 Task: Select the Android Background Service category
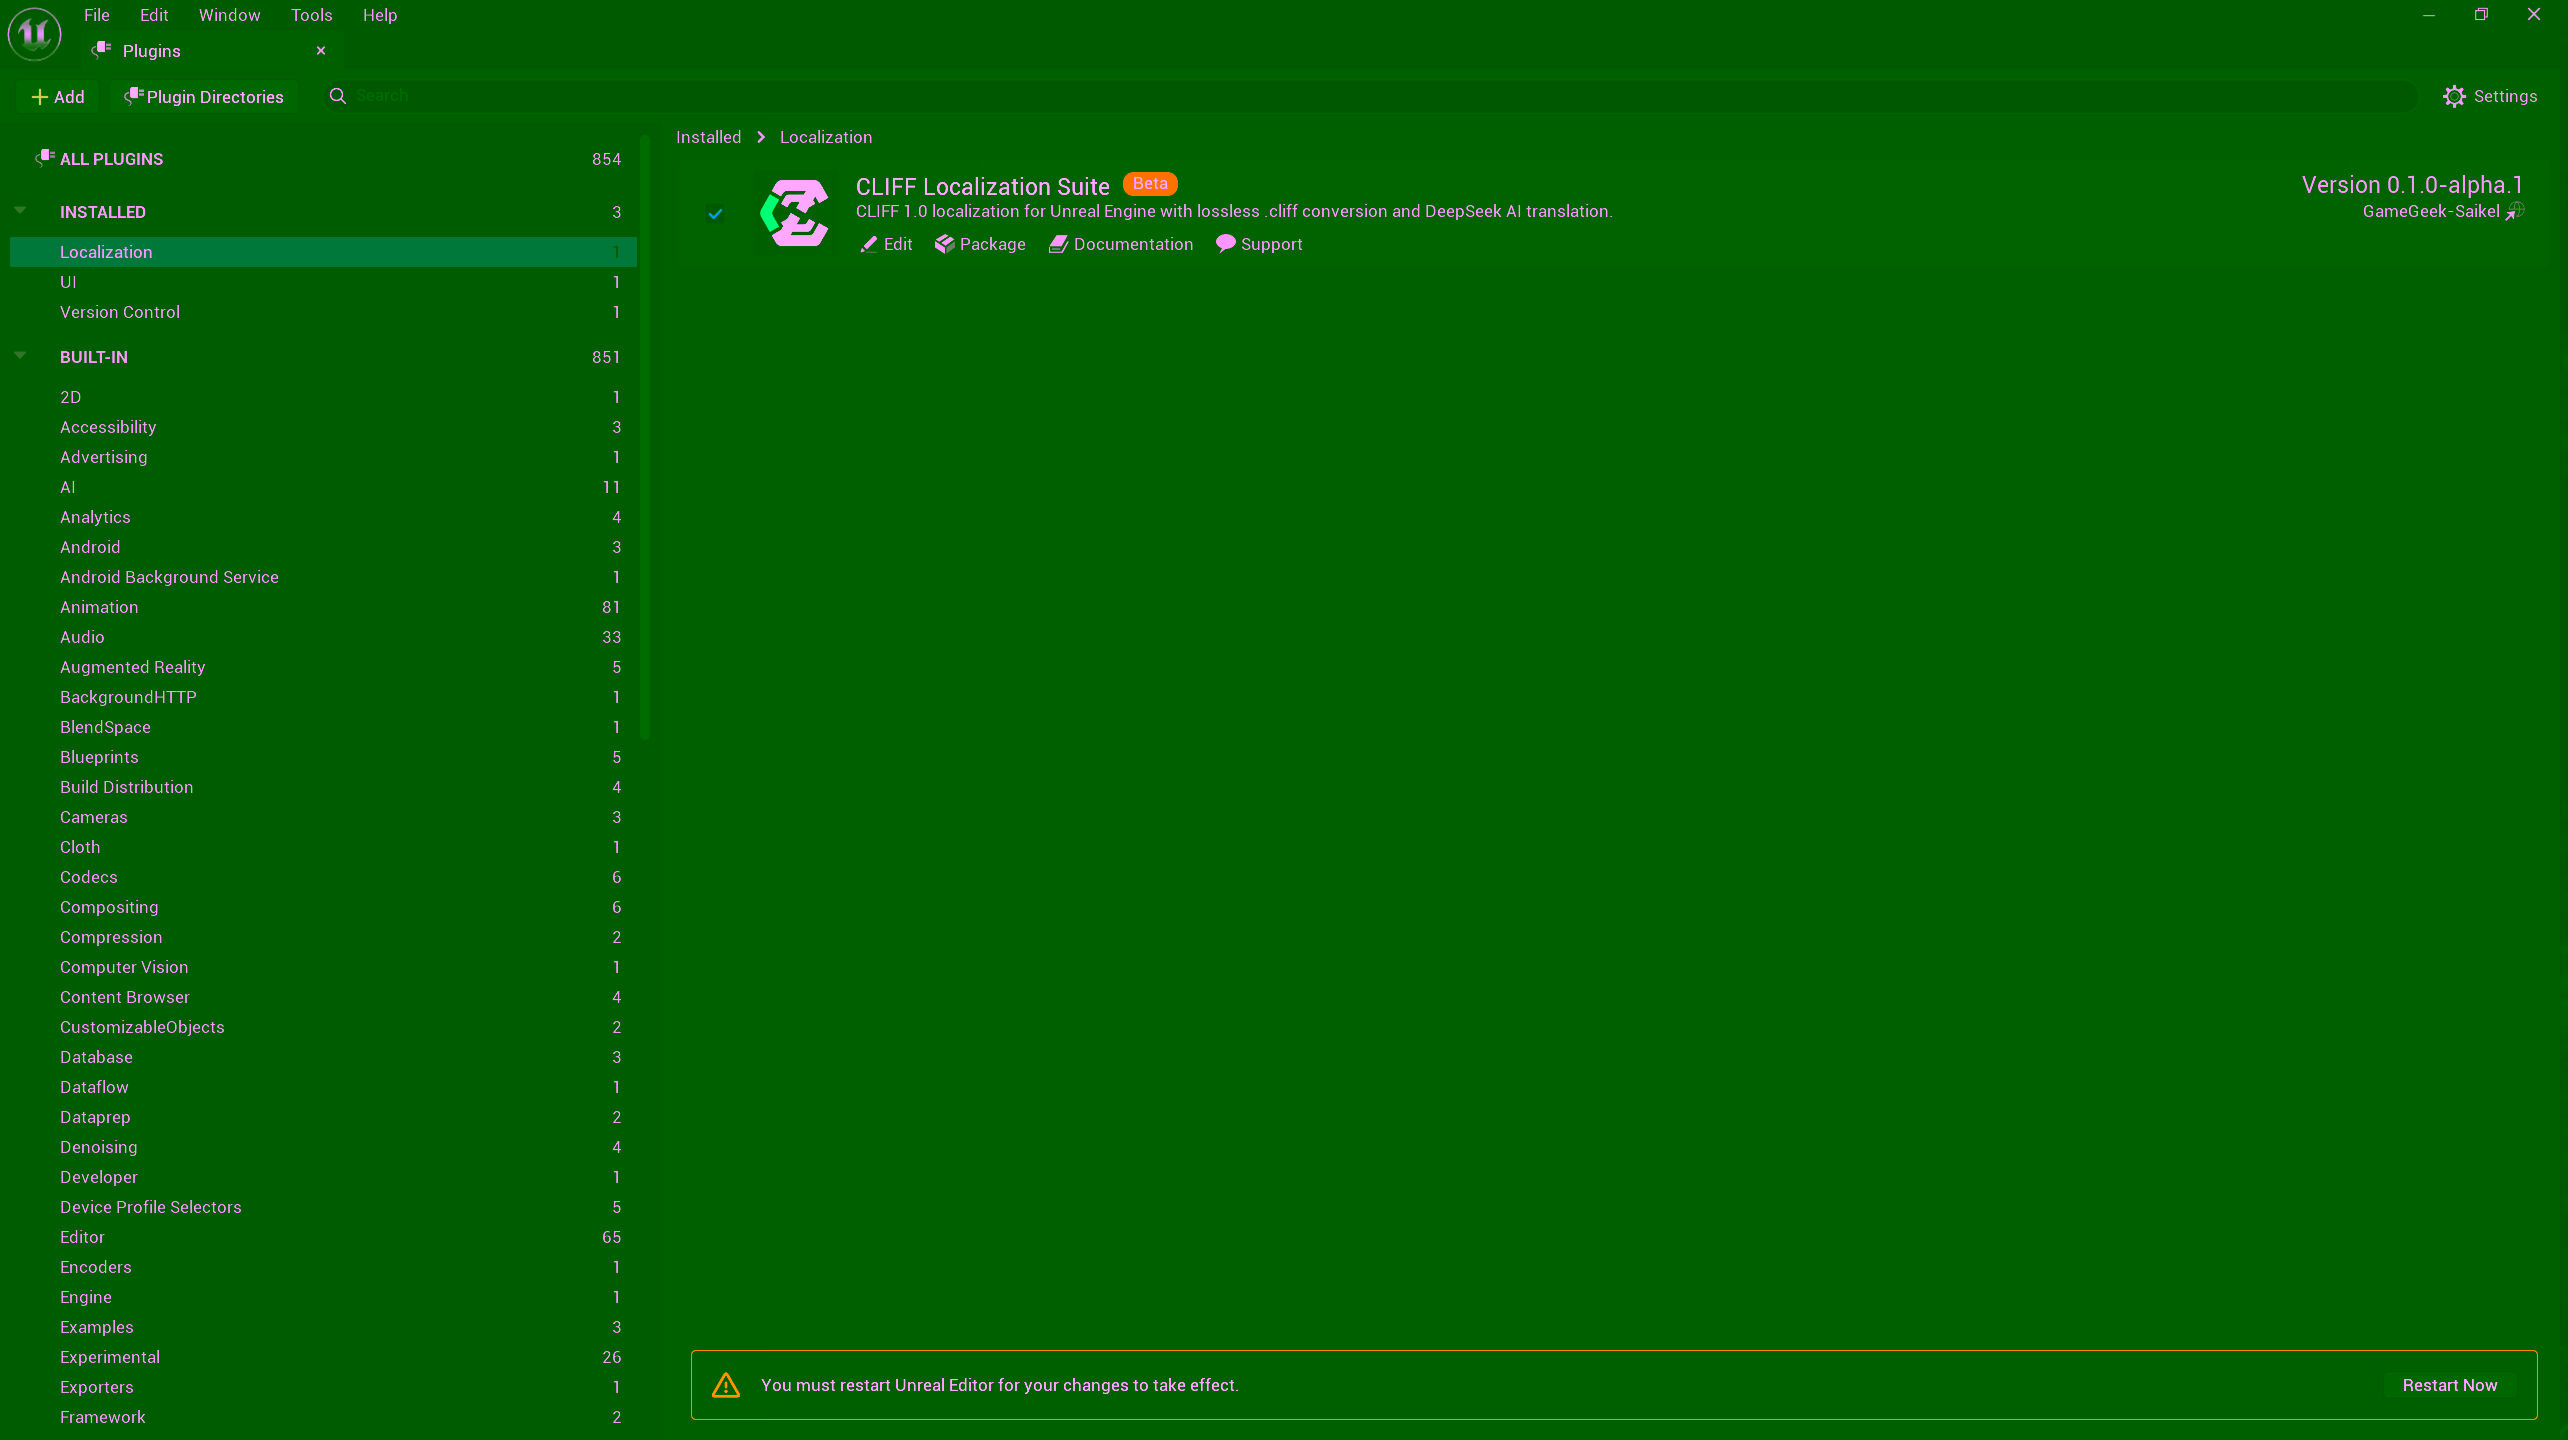[323, 577]
